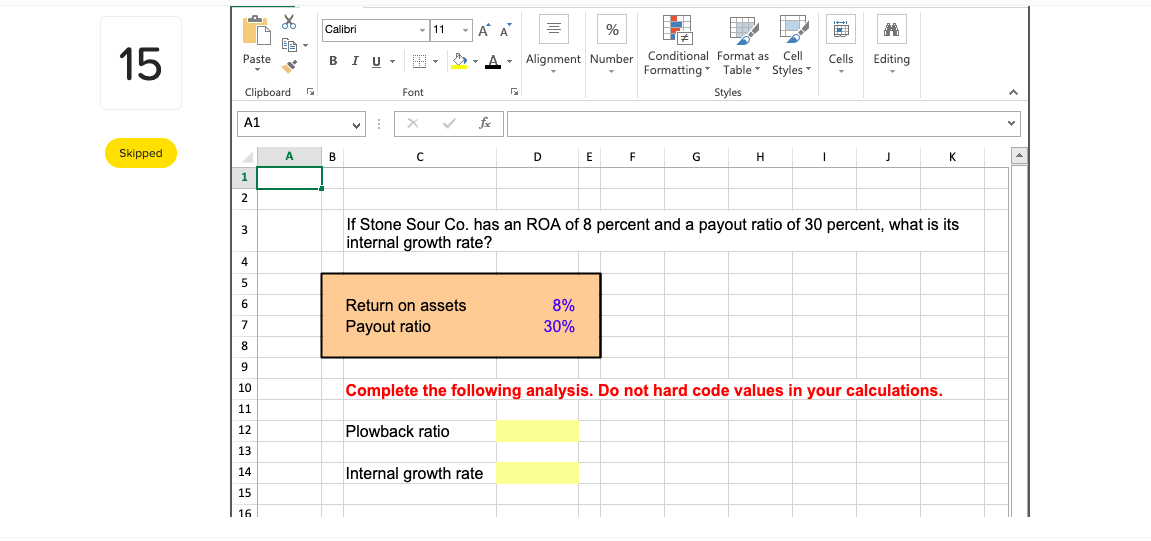The height and width of the screenshot is (541, 1151).
Task: Expand fill color options arrow
Action: (x=476, y=61)
